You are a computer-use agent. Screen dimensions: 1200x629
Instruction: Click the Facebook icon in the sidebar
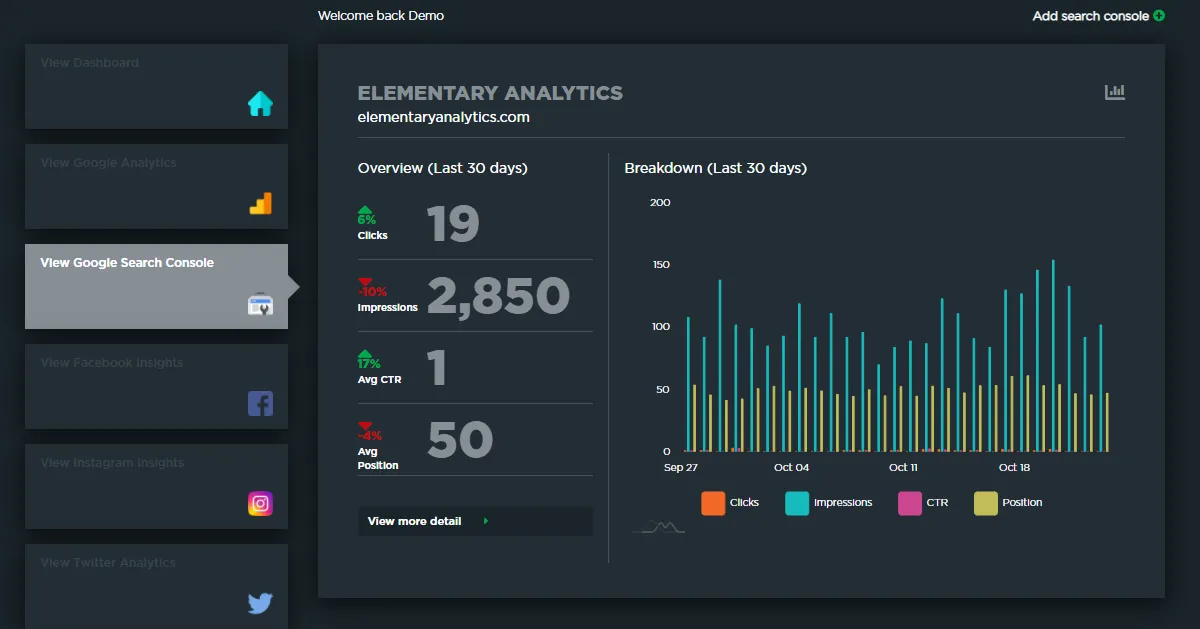point(260,403)
